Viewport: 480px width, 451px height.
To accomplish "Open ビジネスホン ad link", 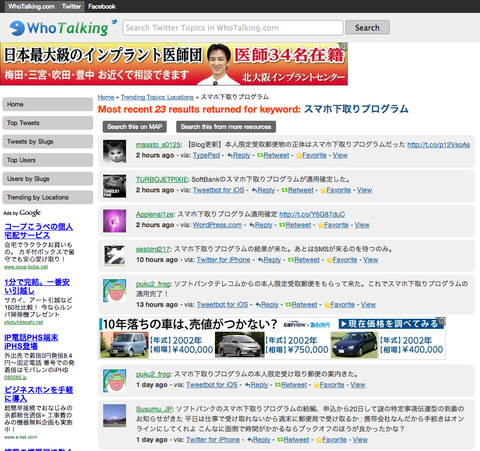I will tap(38, 394).
